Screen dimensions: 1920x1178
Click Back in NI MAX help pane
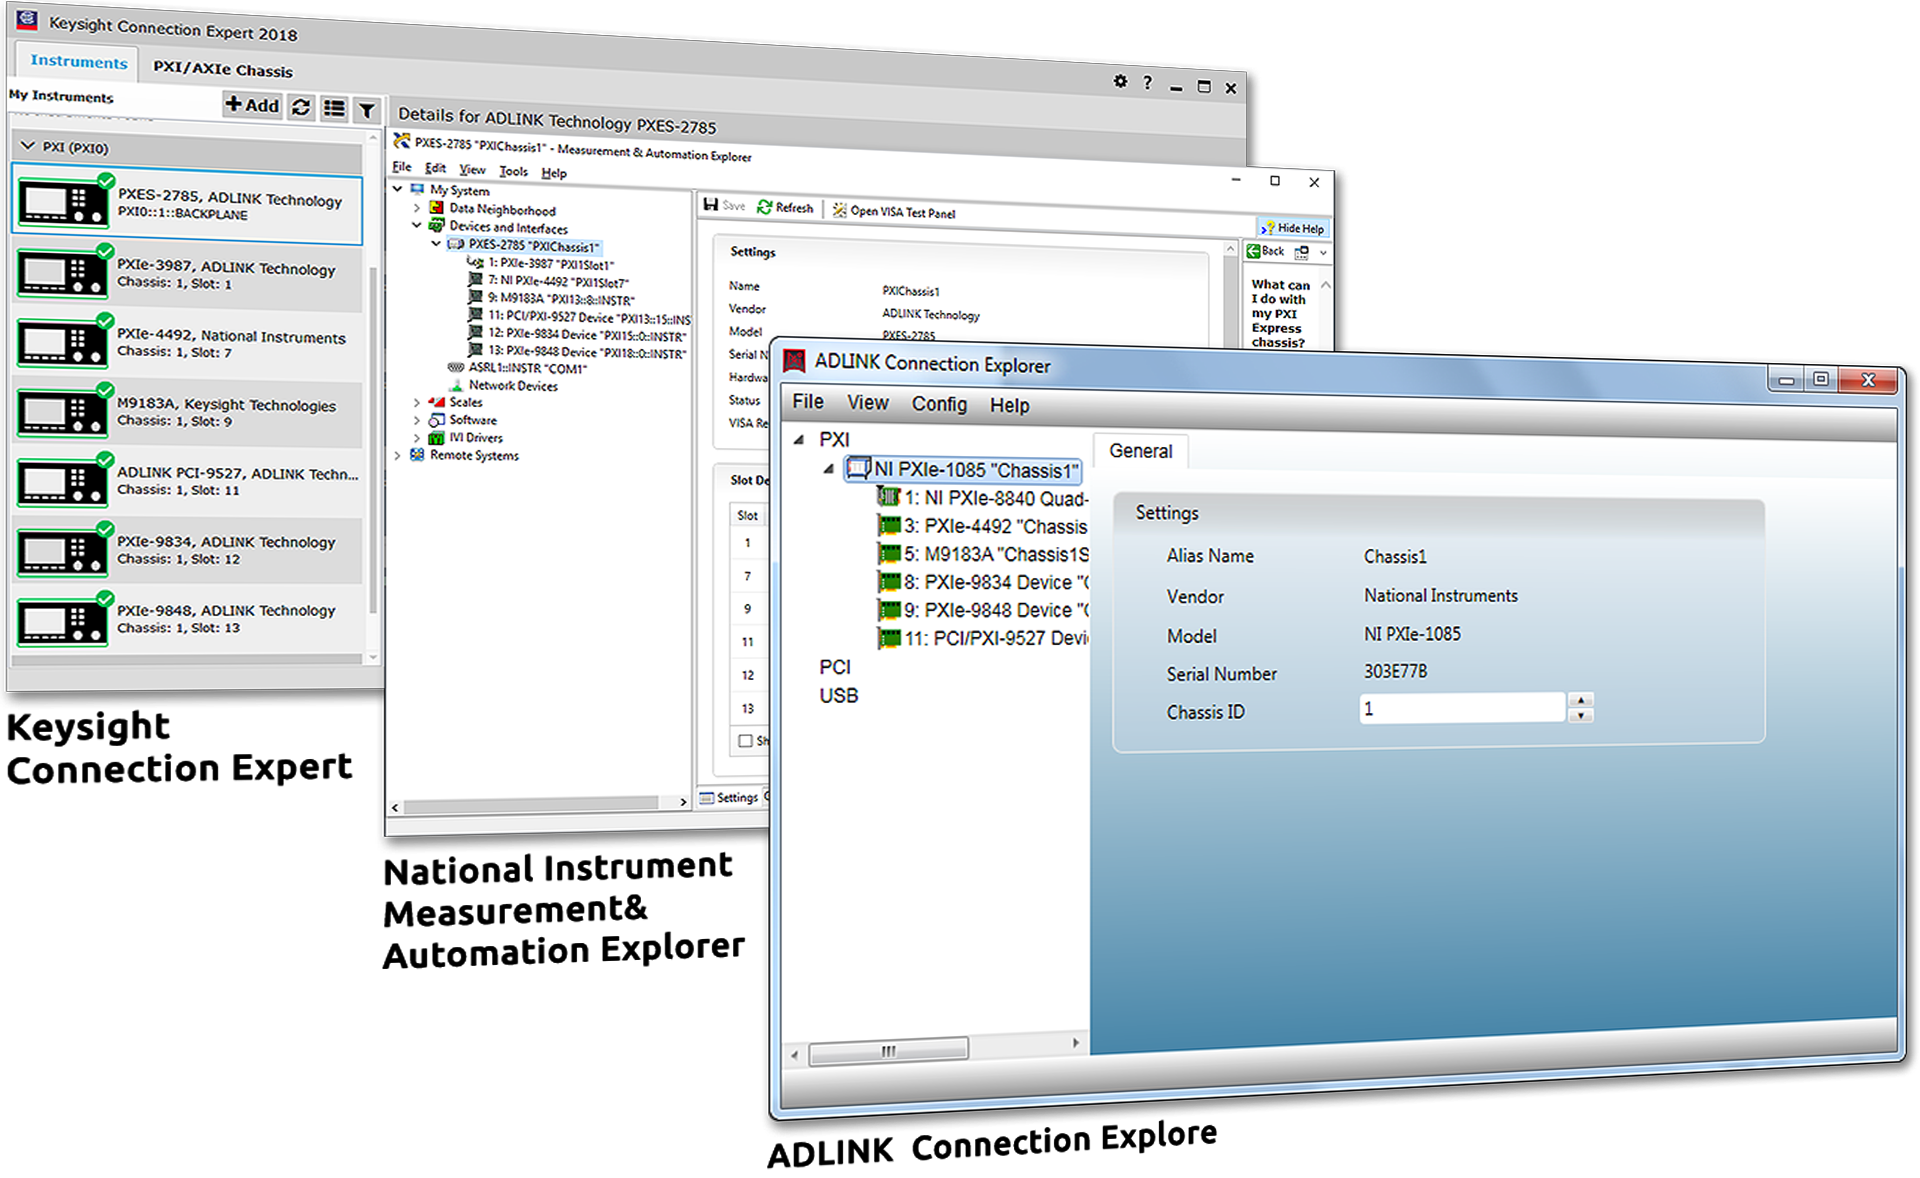click(x=1265, y=251)
